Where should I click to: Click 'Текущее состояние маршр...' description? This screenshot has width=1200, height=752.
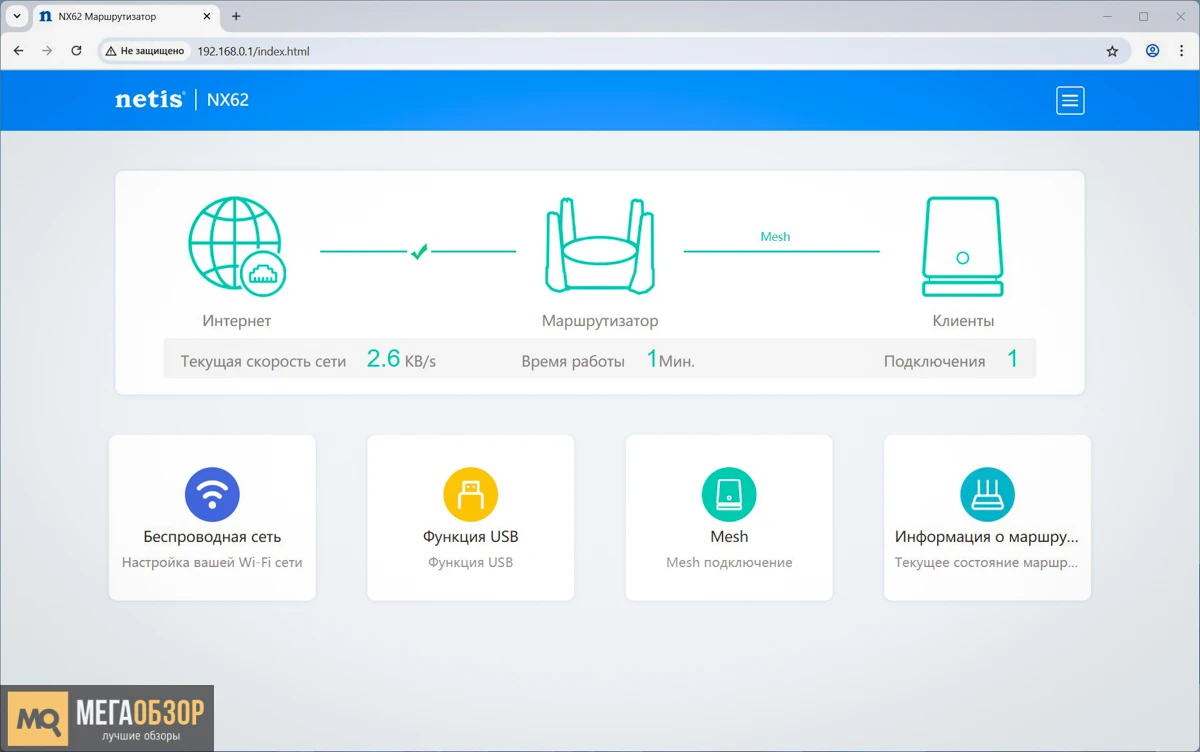(x=987, y=563)
